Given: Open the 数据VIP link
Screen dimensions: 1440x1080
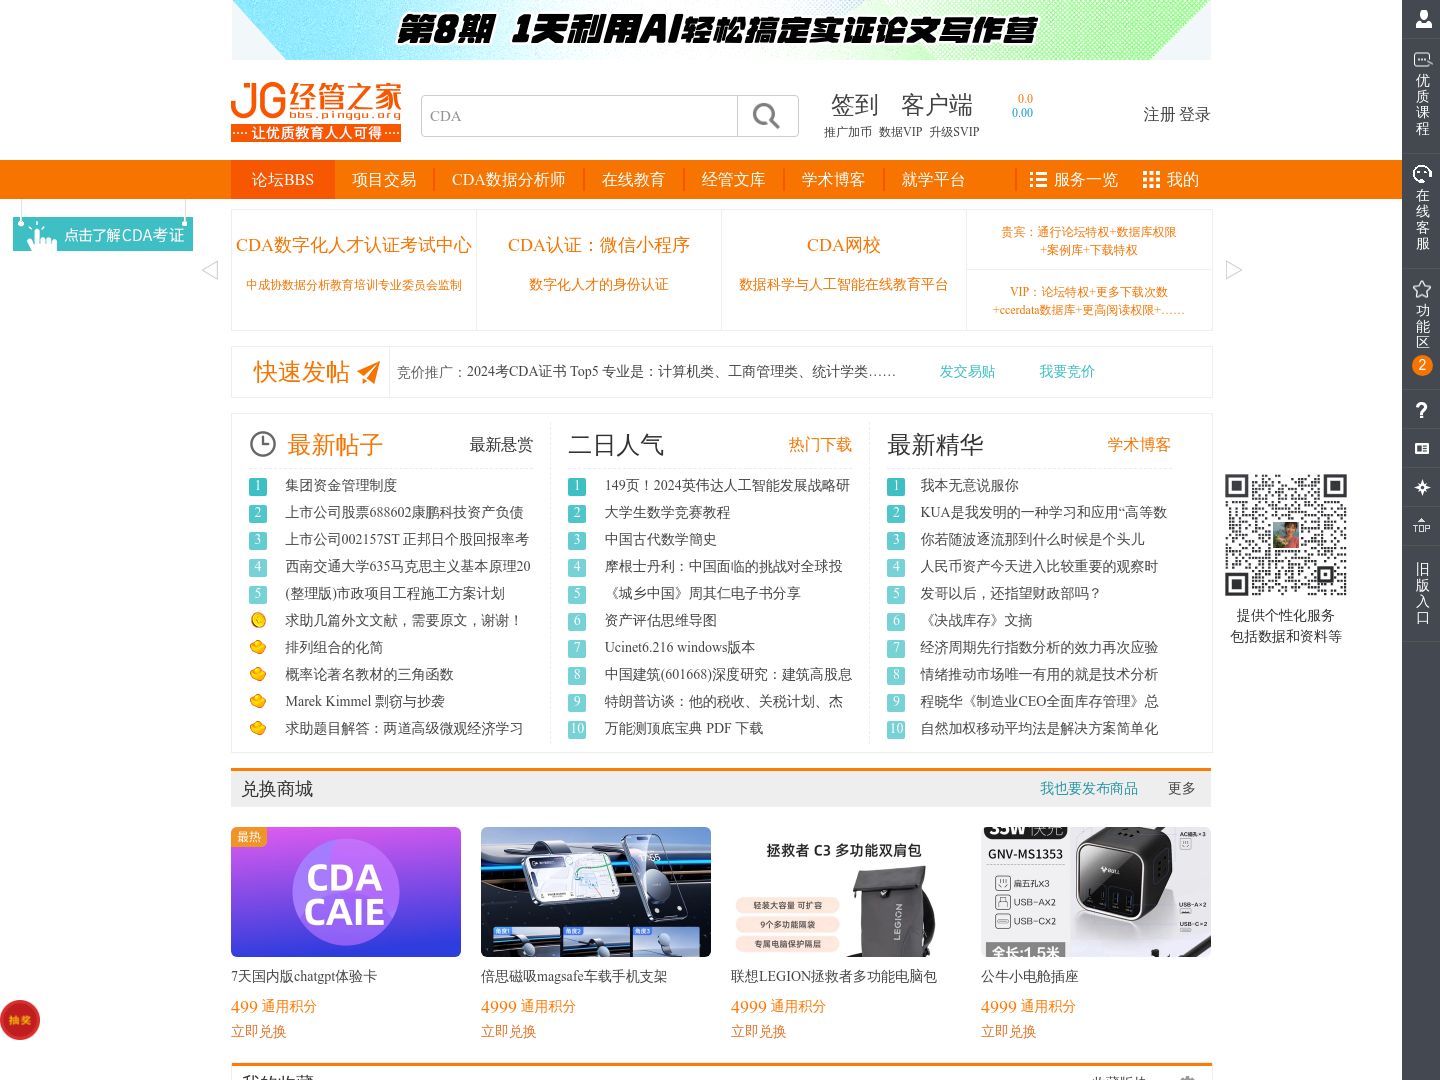Looking at the screenshot, I should click(x=900, y=132).
